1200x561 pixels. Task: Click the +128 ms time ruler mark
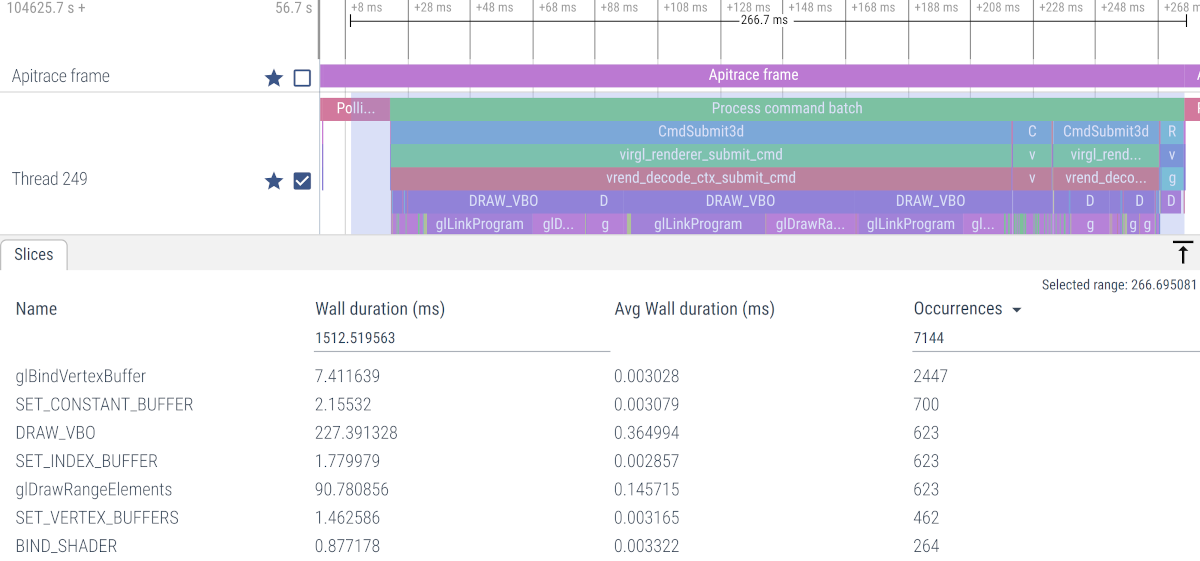coord(748,7)
